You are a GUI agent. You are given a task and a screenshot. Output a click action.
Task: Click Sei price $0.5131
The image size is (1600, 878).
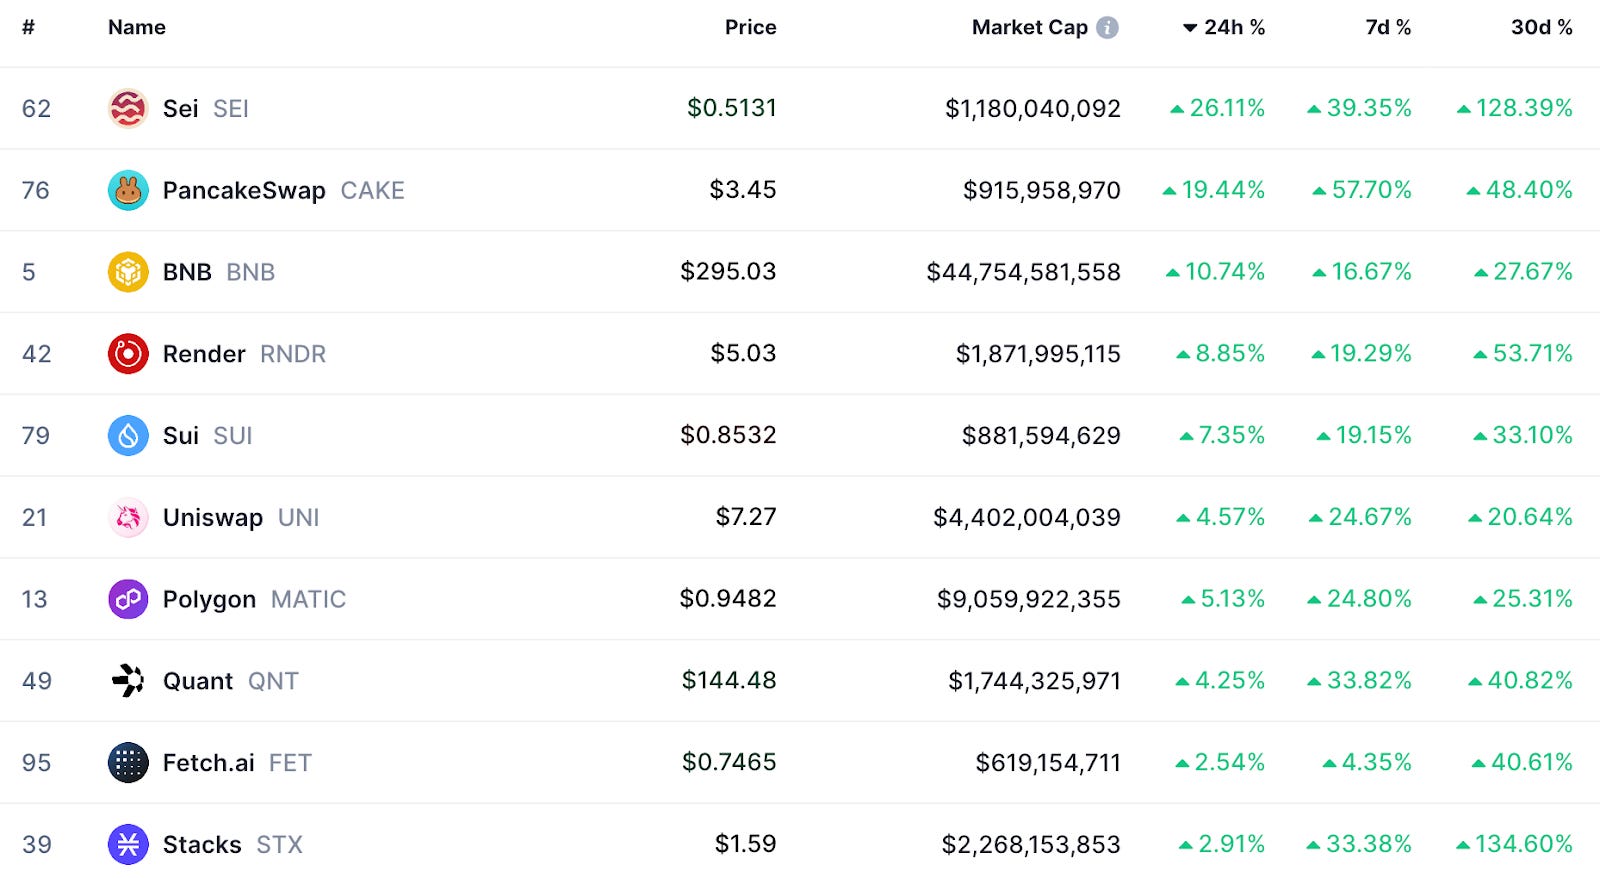pyautogui.click(x=732, y=108)
